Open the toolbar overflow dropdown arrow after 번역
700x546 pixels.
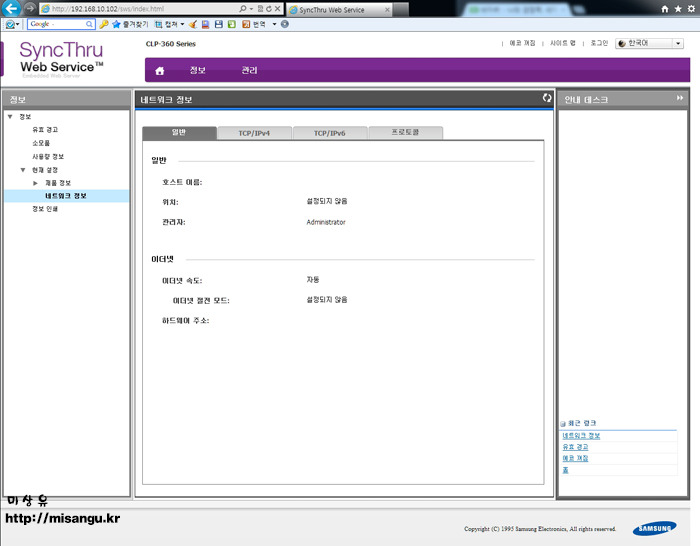tap(274, 24)
